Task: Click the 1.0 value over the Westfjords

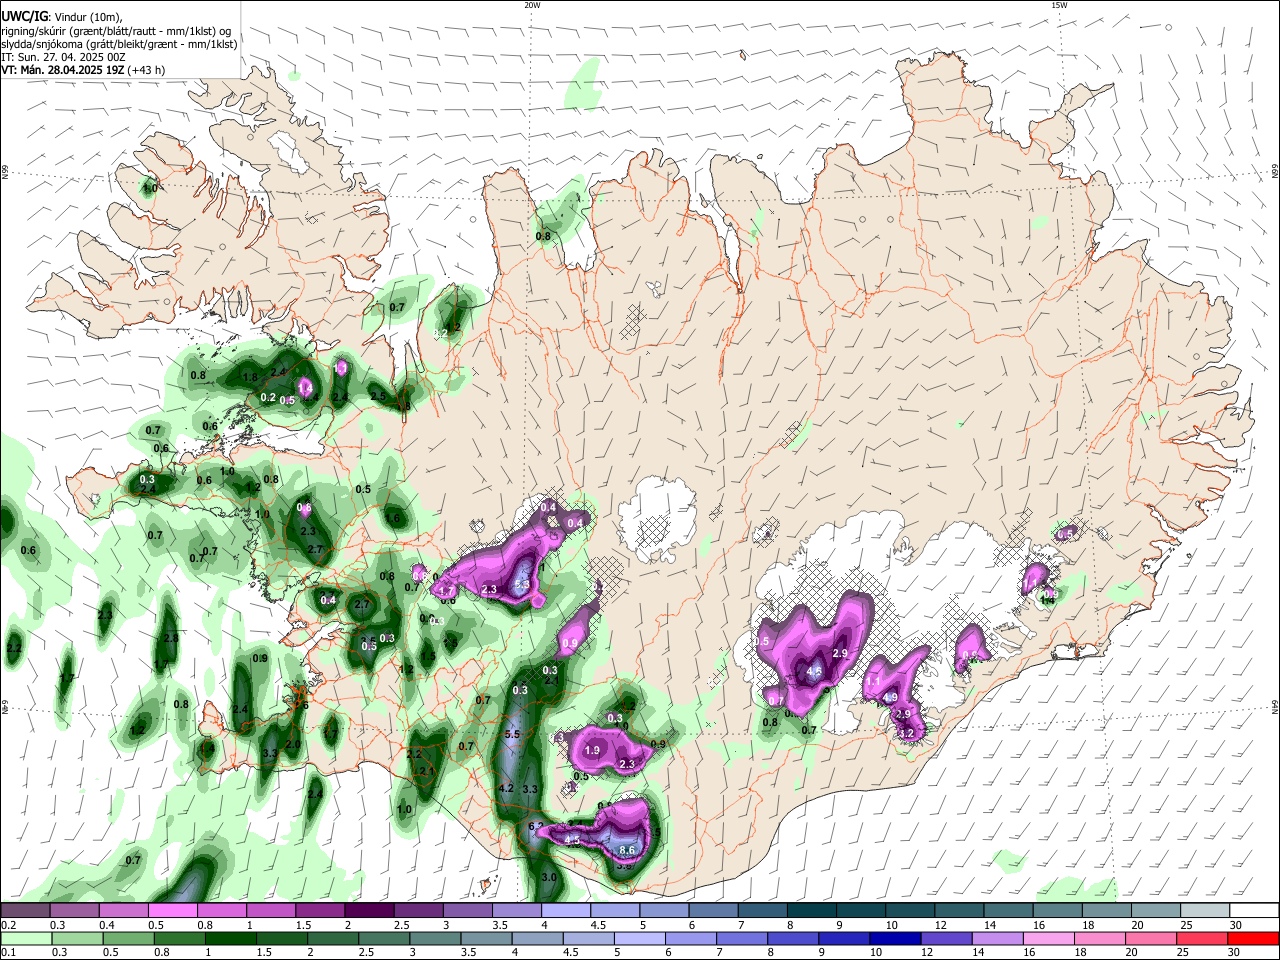Action: coord(151,187)
